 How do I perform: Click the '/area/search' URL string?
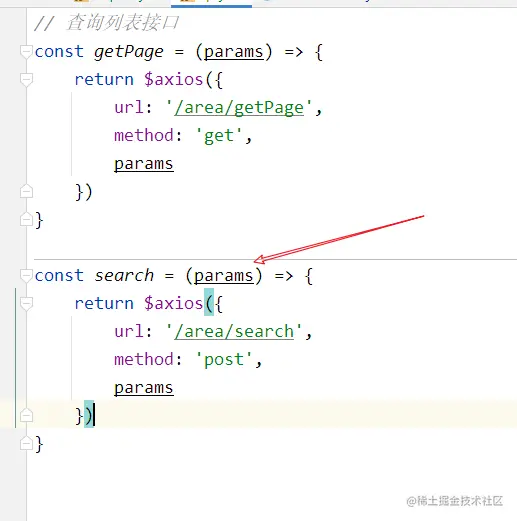[x=234, y=332]
